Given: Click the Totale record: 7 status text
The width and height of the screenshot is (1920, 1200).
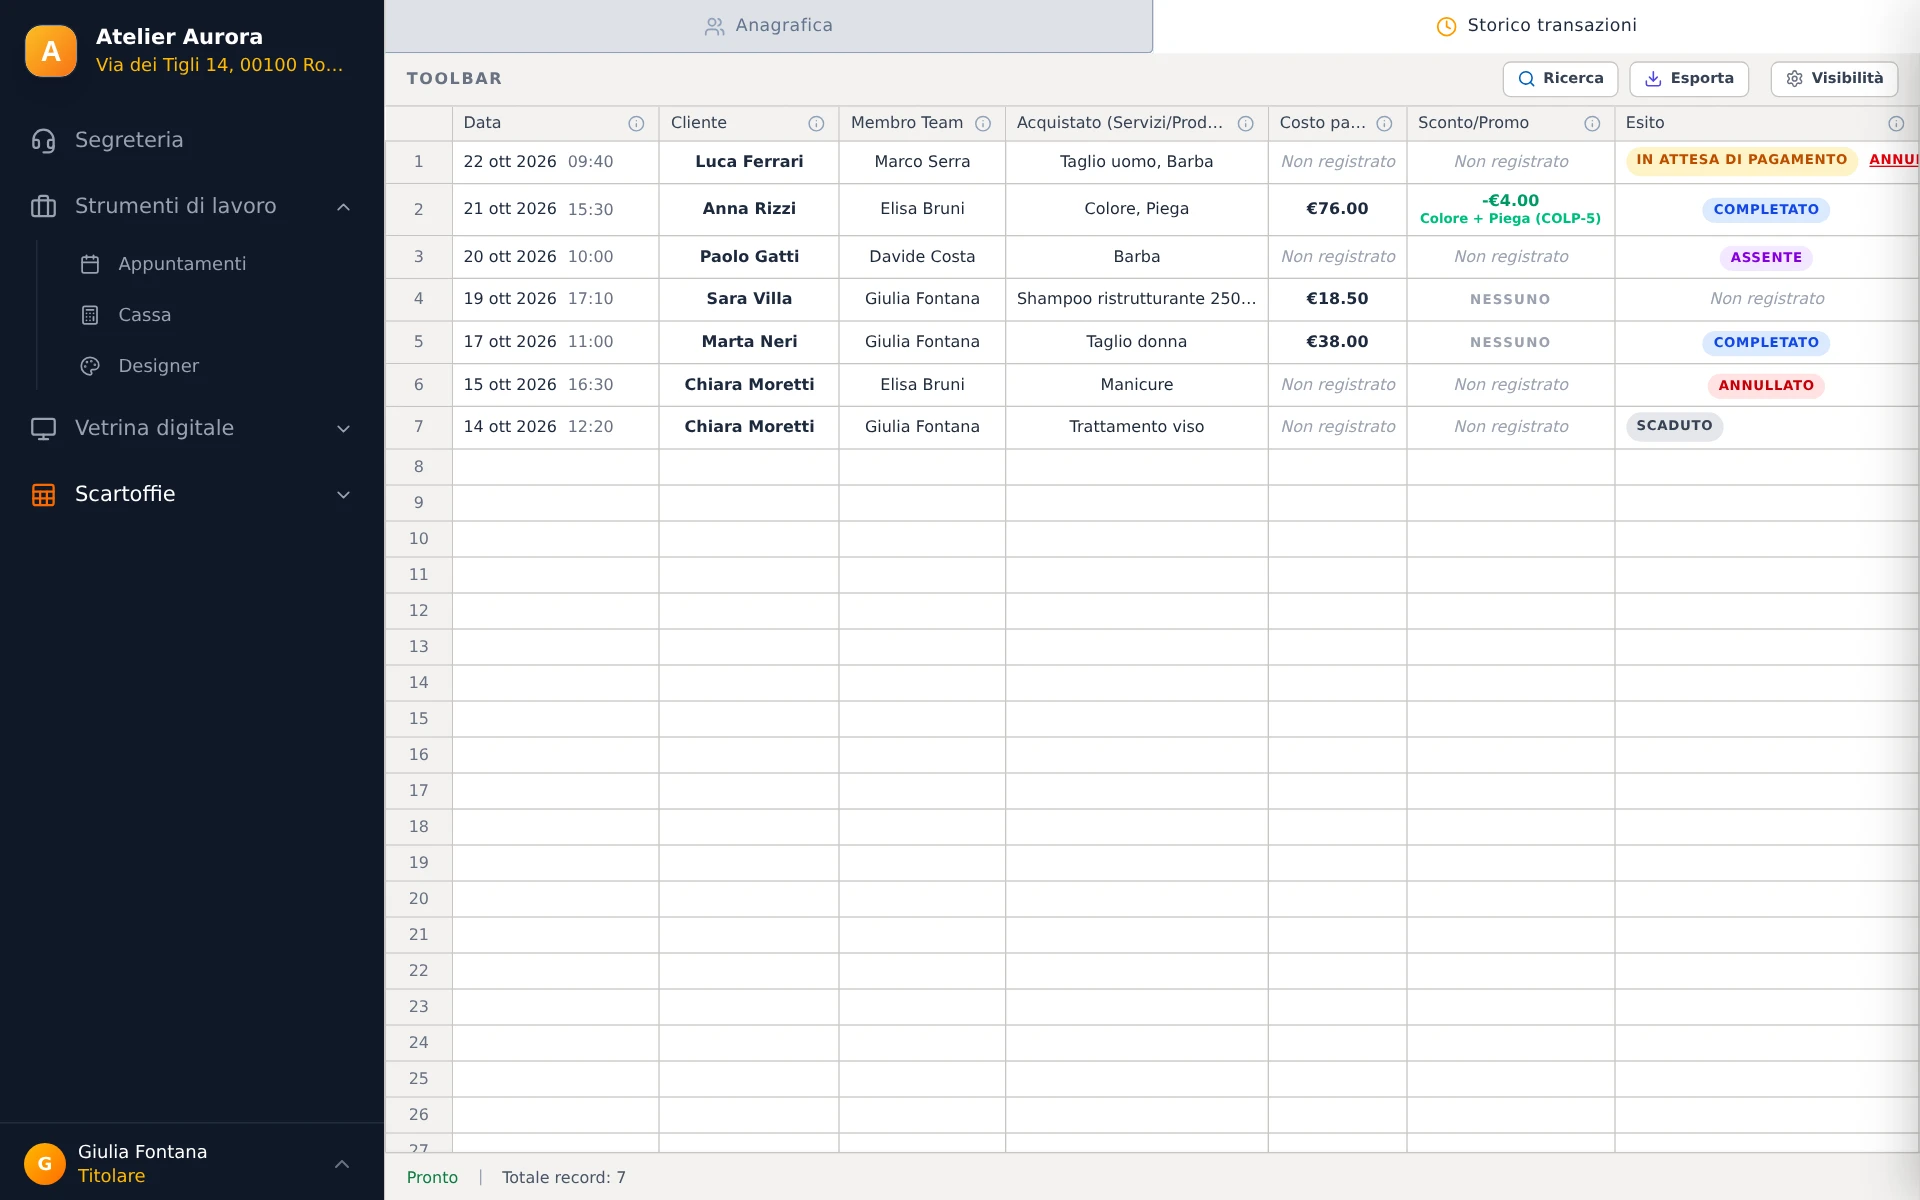Looking at the screenshot, I should coord(564,1178).
